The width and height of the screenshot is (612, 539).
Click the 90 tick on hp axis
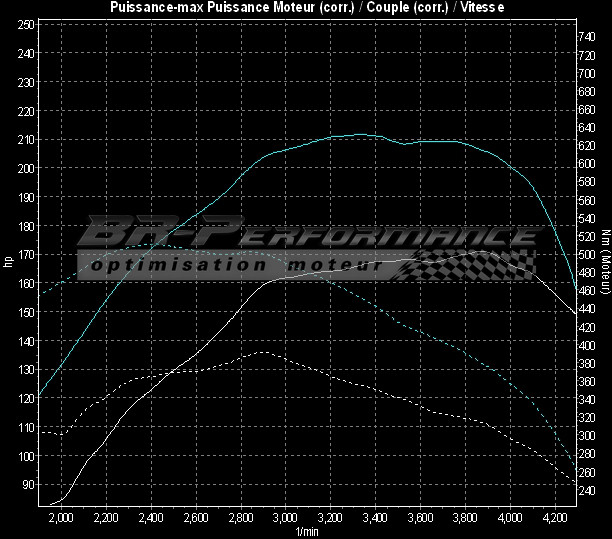click(x=27, y=485)
